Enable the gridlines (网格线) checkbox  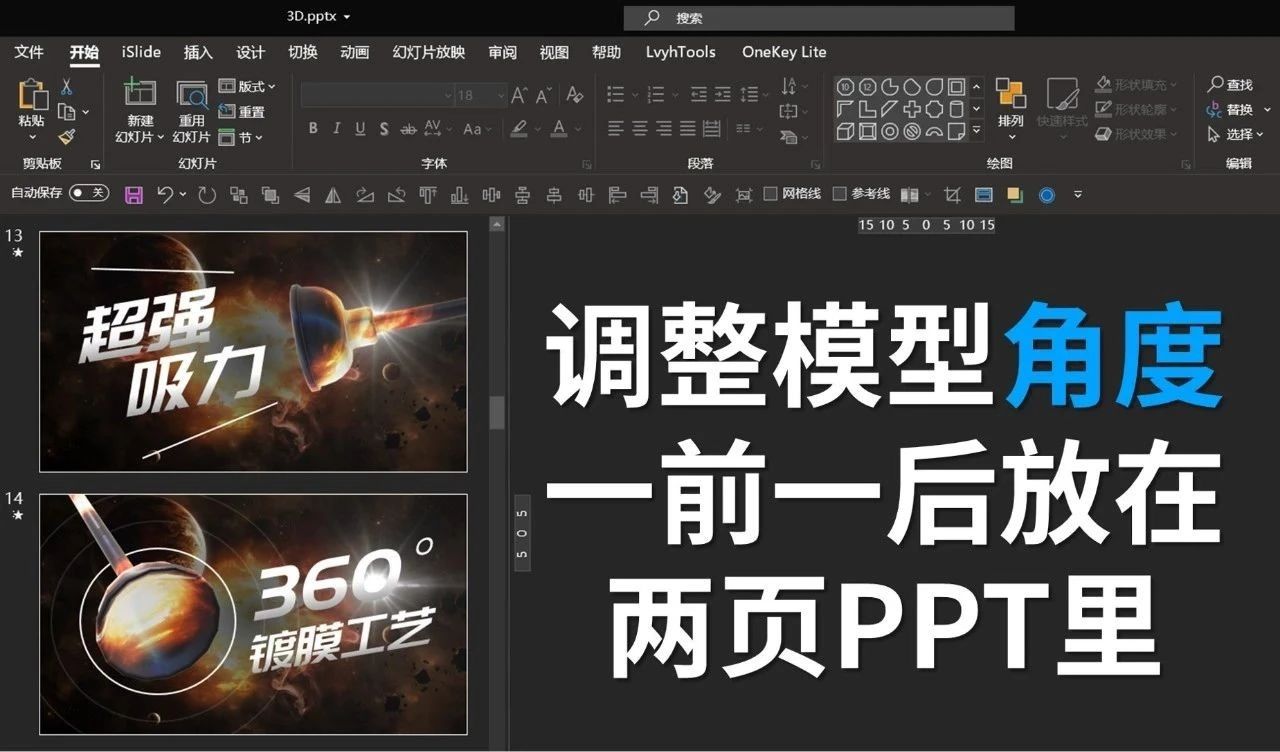(771, 194)
